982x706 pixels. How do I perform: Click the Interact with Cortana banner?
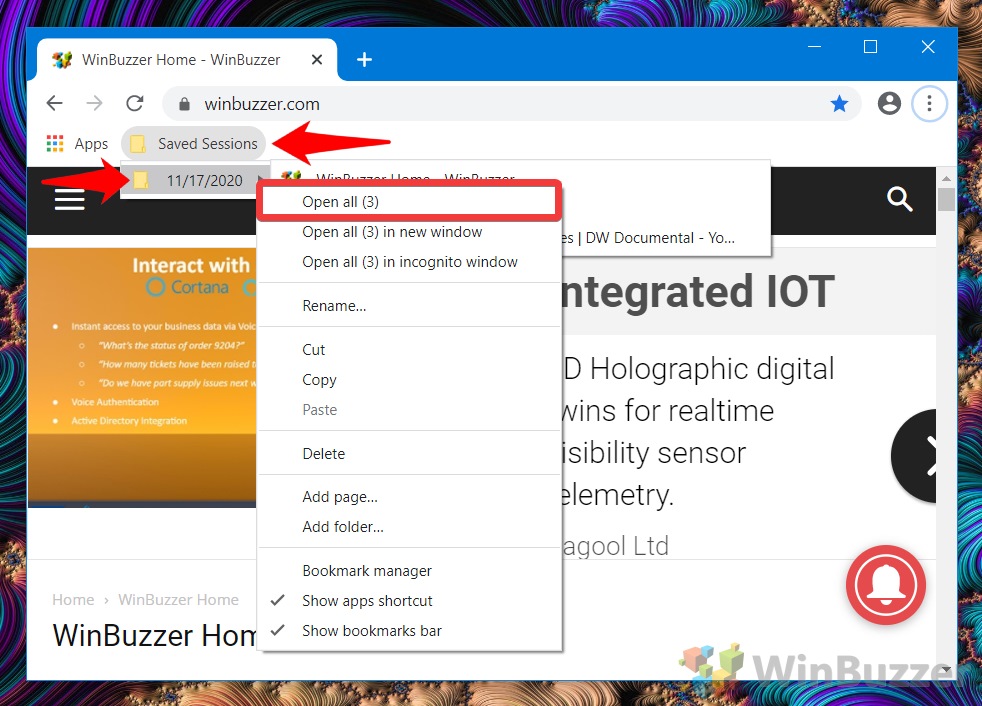[142, 377]
